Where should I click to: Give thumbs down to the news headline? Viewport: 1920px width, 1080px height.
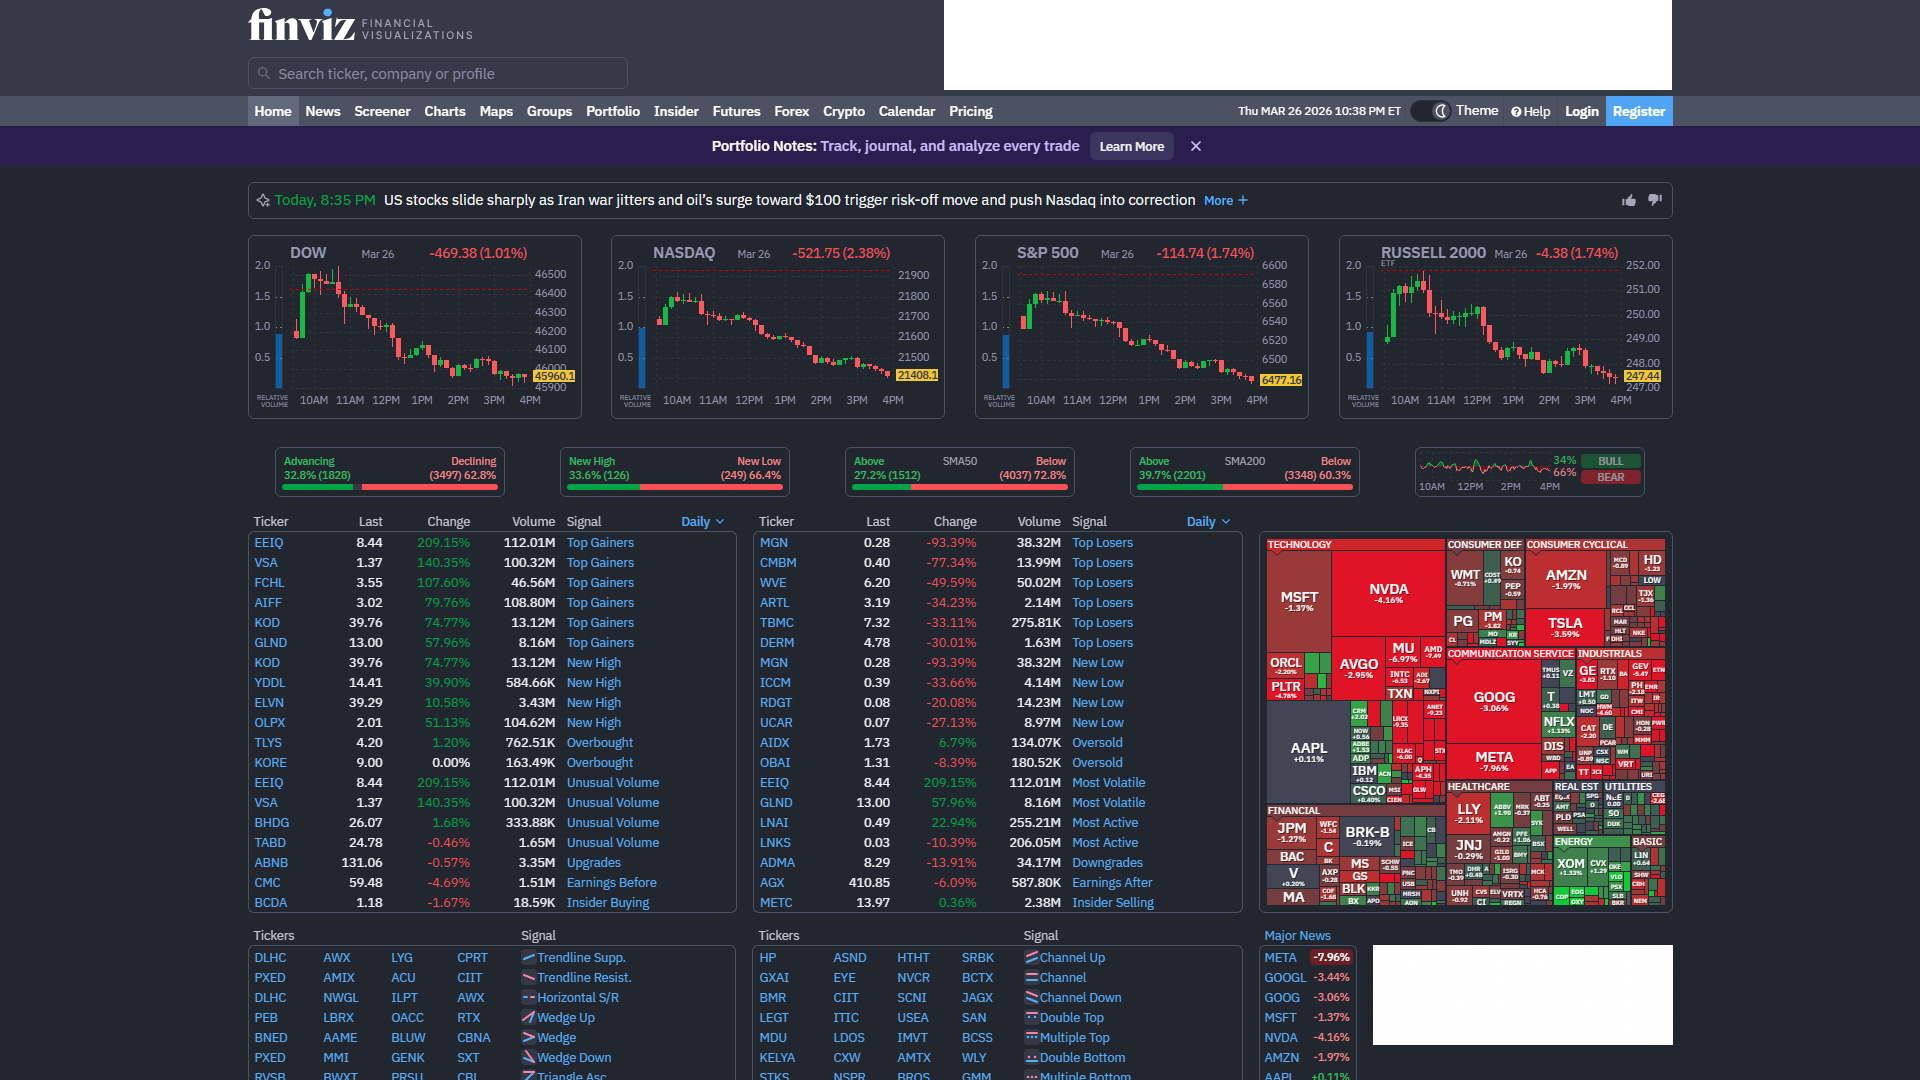click(x=1656, y=200)
